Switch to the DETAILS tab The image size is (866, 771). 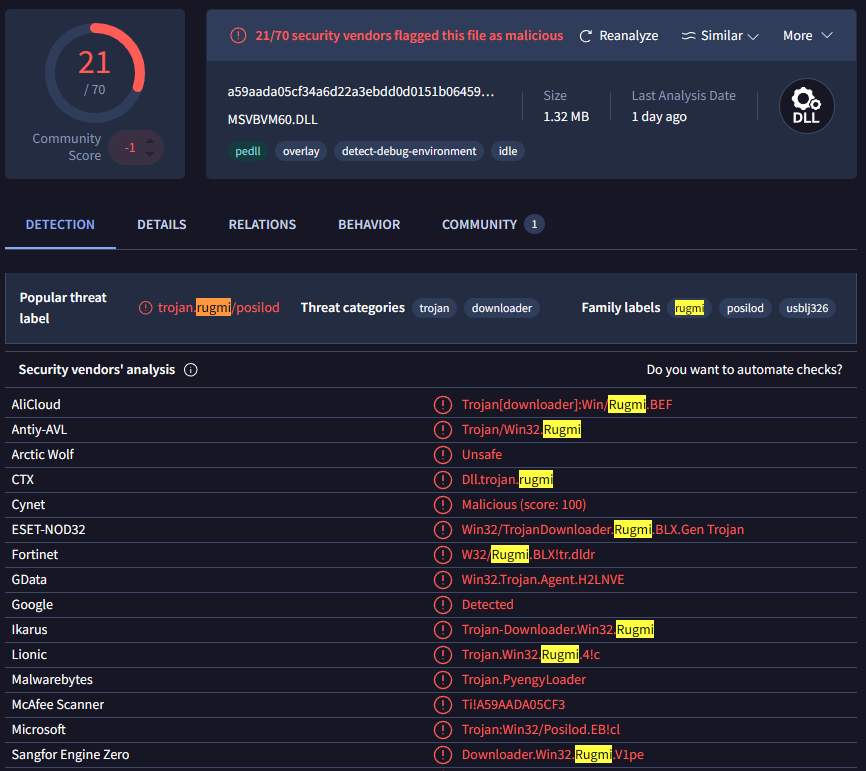tap(162, 225)
